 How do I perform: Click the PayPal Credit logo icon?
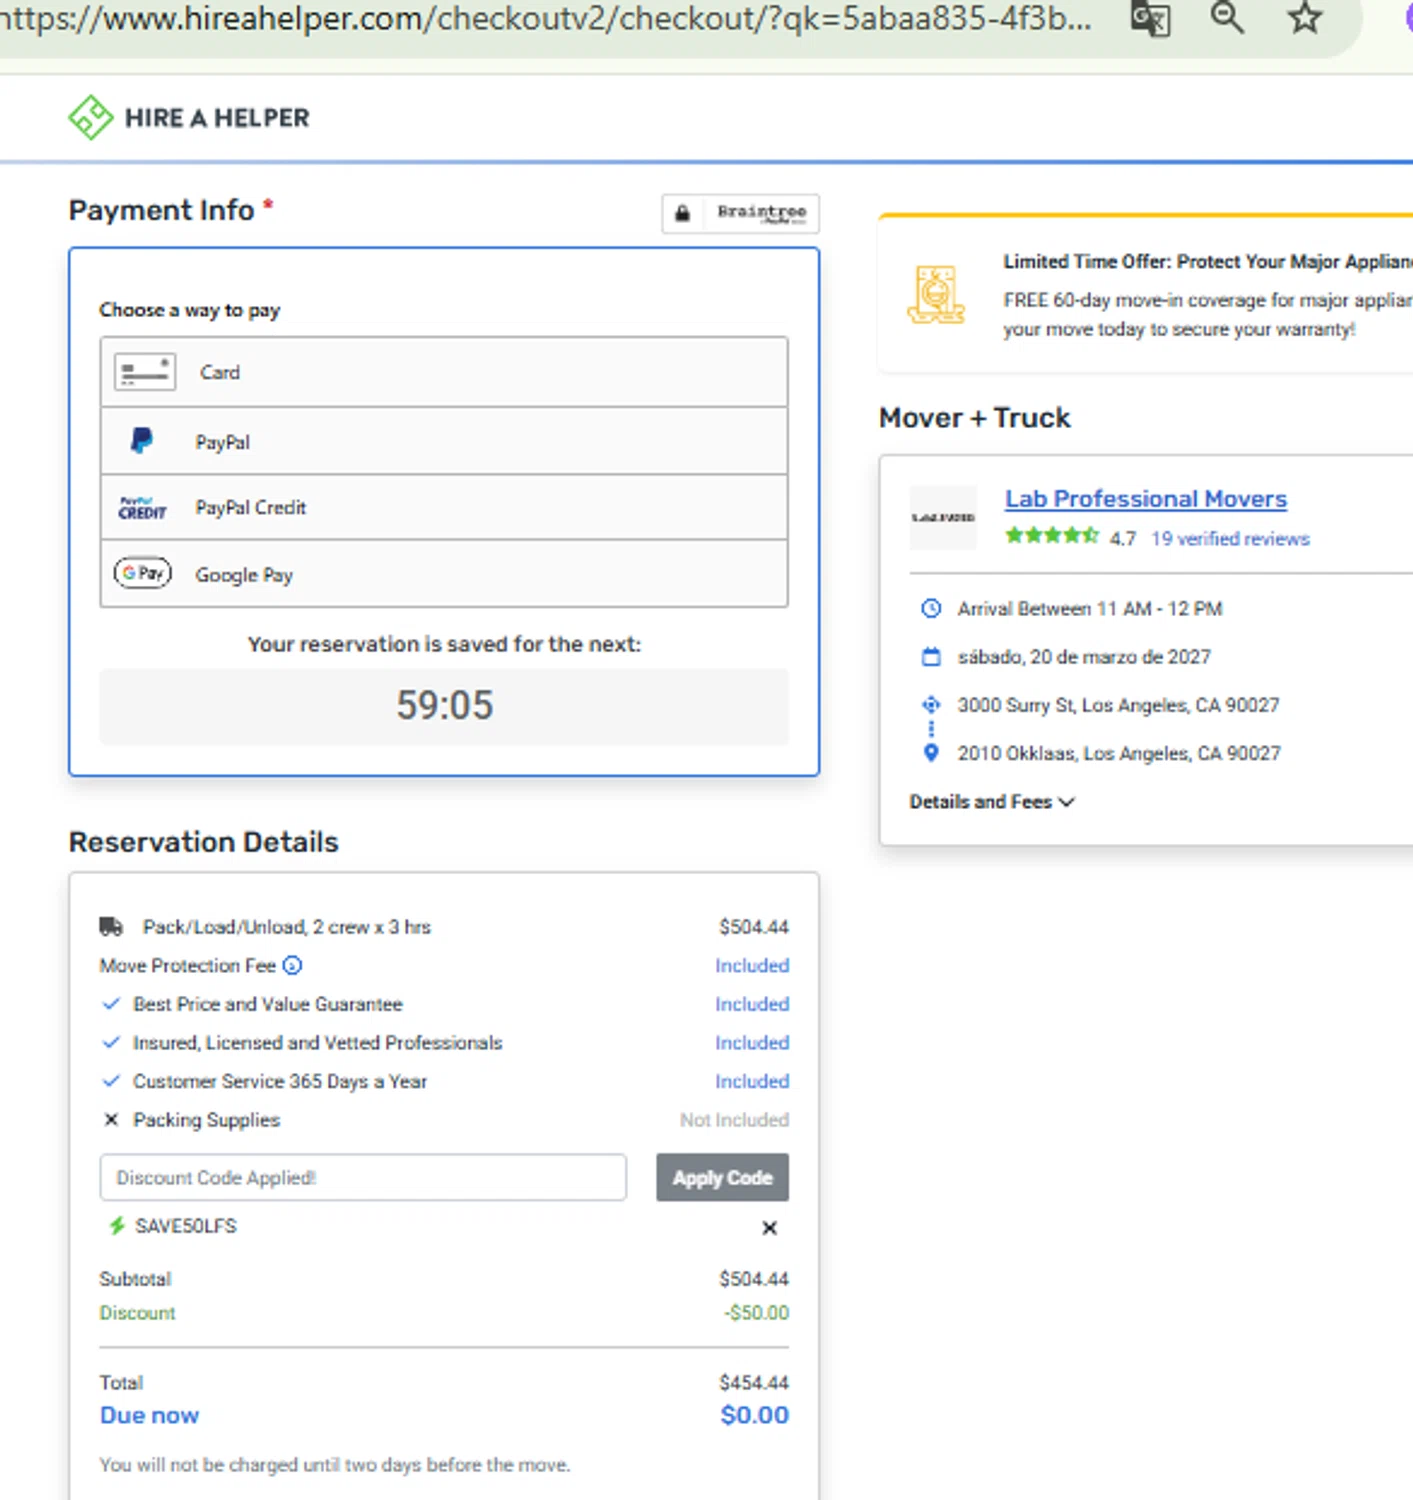[x=142, y=508]
